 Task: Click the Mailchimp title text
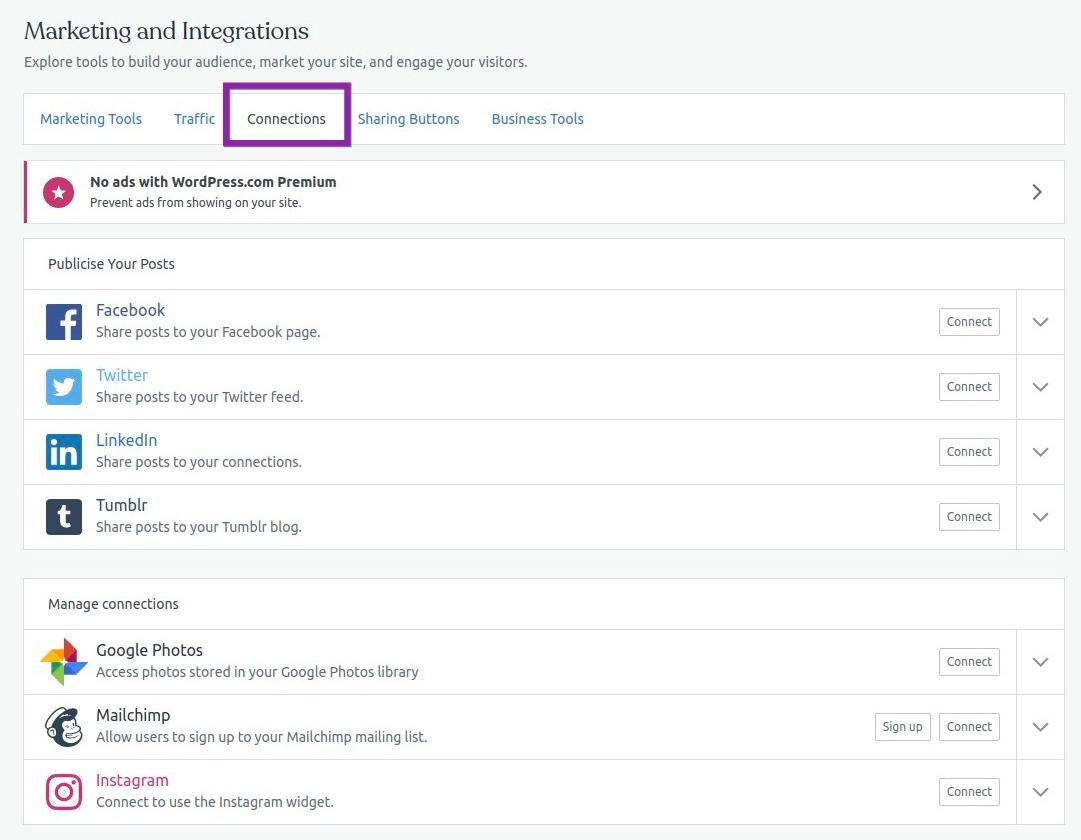click(x=133, y=715)
